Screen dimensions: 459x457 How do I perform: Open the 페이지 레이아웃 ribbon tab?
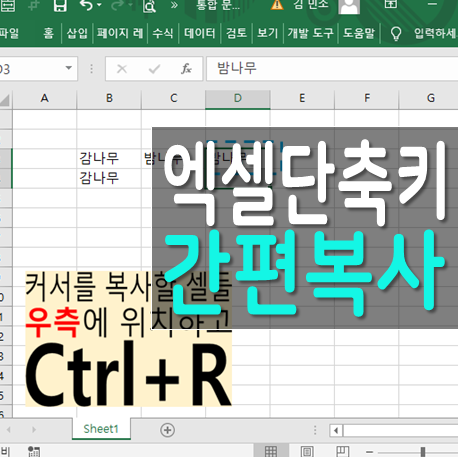coord(120,33)
